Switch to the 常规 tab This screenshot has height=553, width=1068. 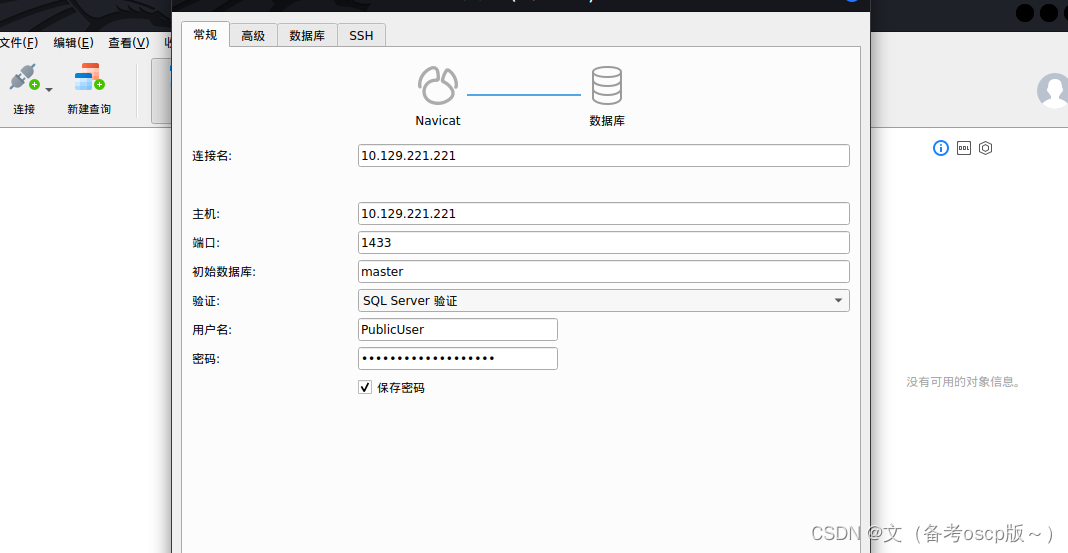pos(205,35)
